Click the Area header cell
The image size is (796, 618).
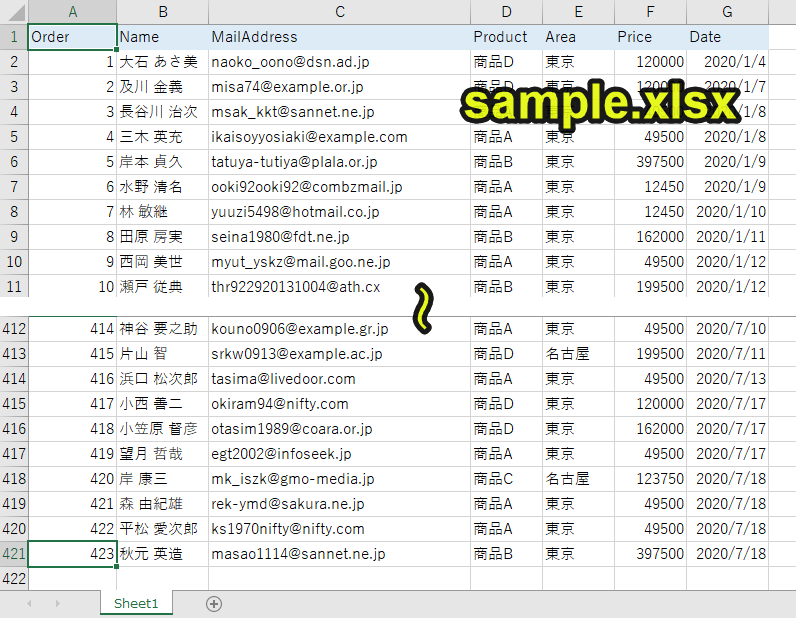coord(578,37)
